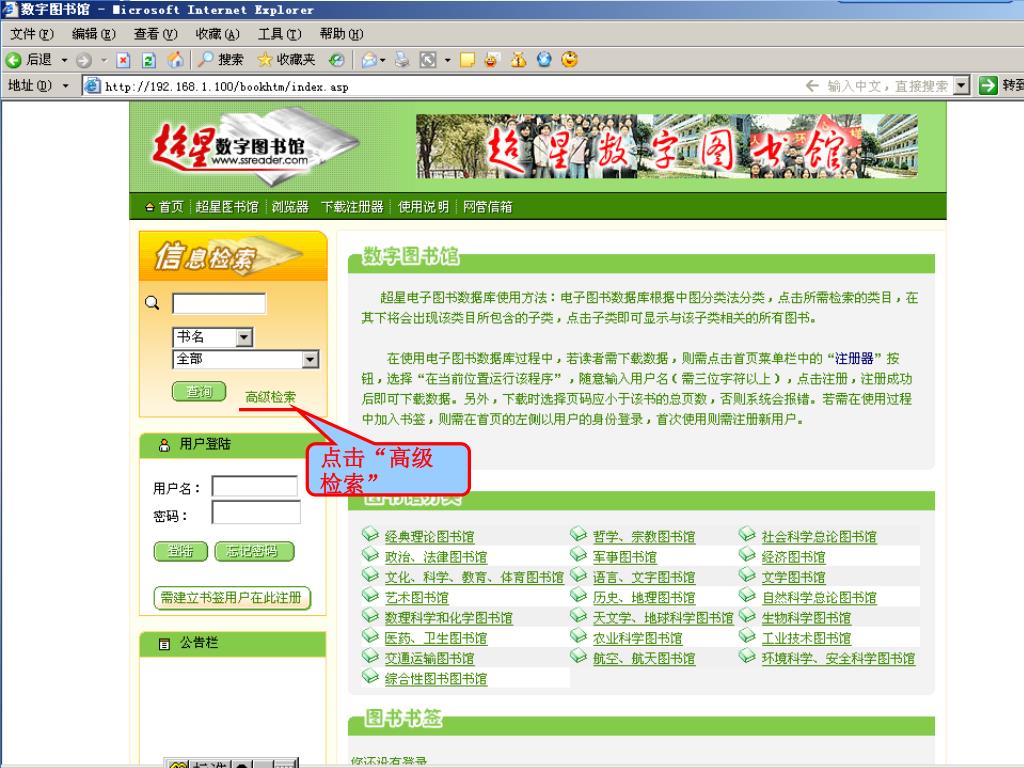This screenshot has height=768, width=1024.
Task: Open the 搜索 search toolbar button
Action: coord(221,60)
